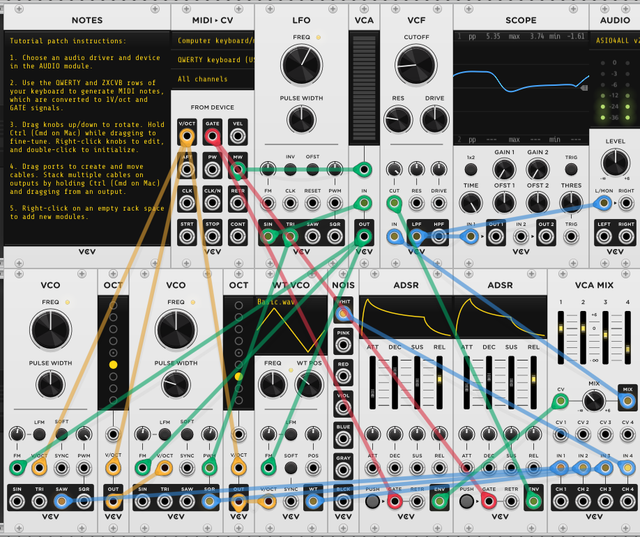This screenshot has width=640, height=537.
Task: Click the PUSH button on the right ADSR
Action: pyautogui.click(x=467, y=501)
